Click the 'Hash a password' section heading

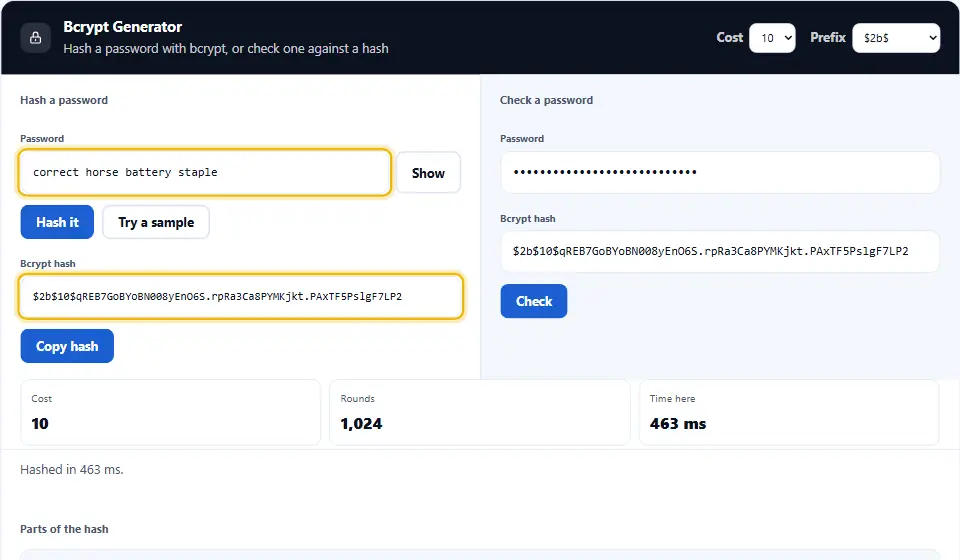coord(64,100)
